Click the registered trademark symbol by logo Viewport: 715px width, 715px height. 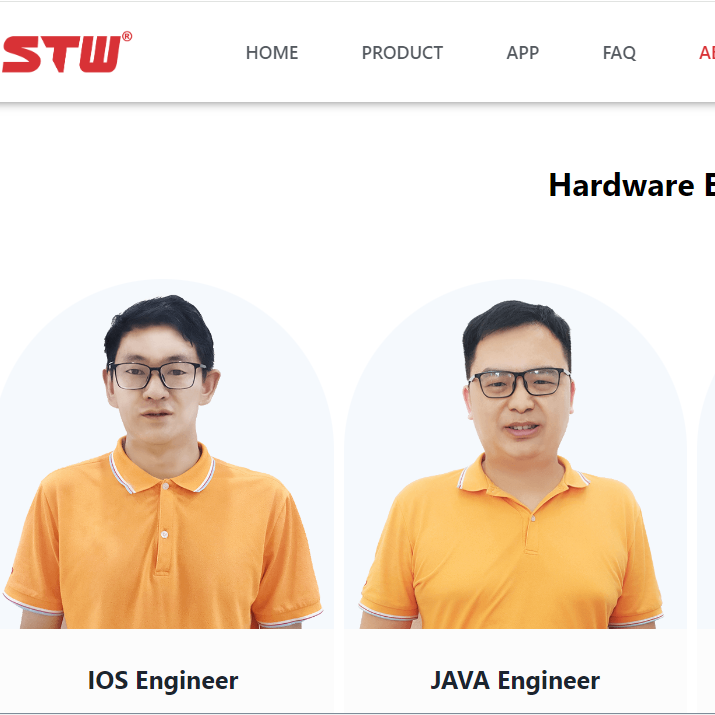[x=127, y=36]
